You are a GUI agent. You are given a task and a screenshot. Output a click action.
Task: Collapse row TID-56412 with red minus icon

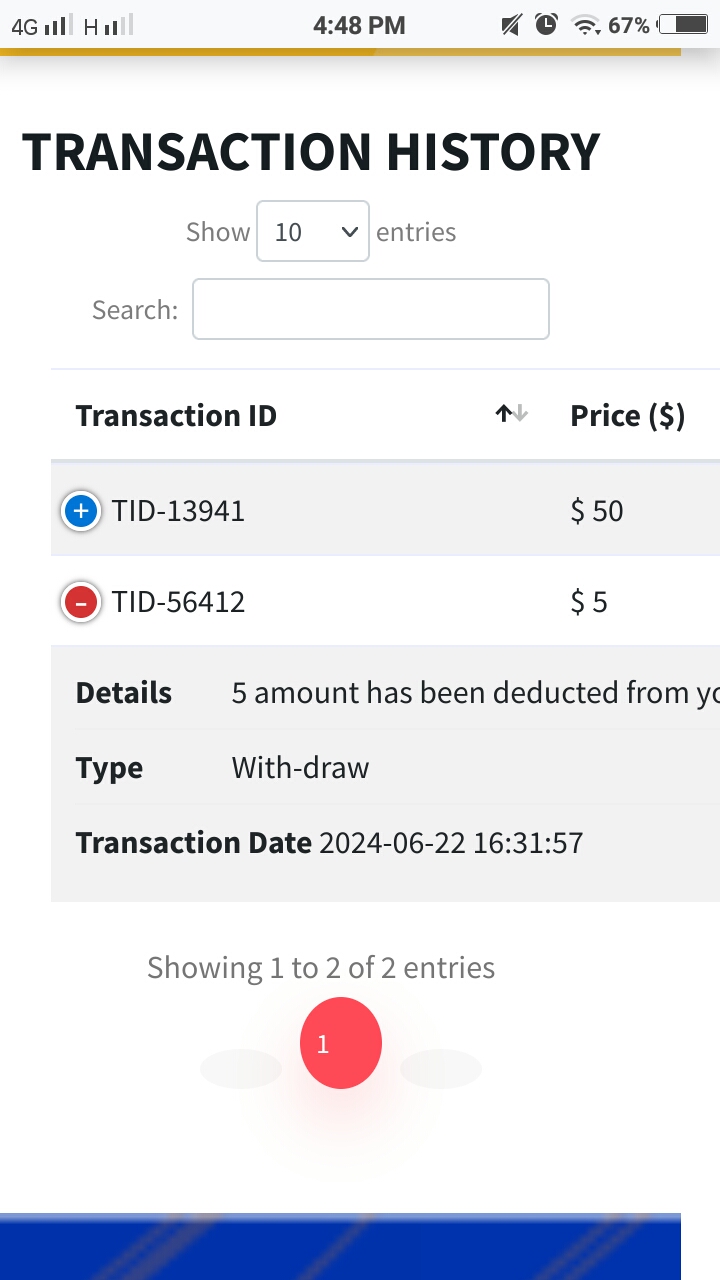[81, 602]
